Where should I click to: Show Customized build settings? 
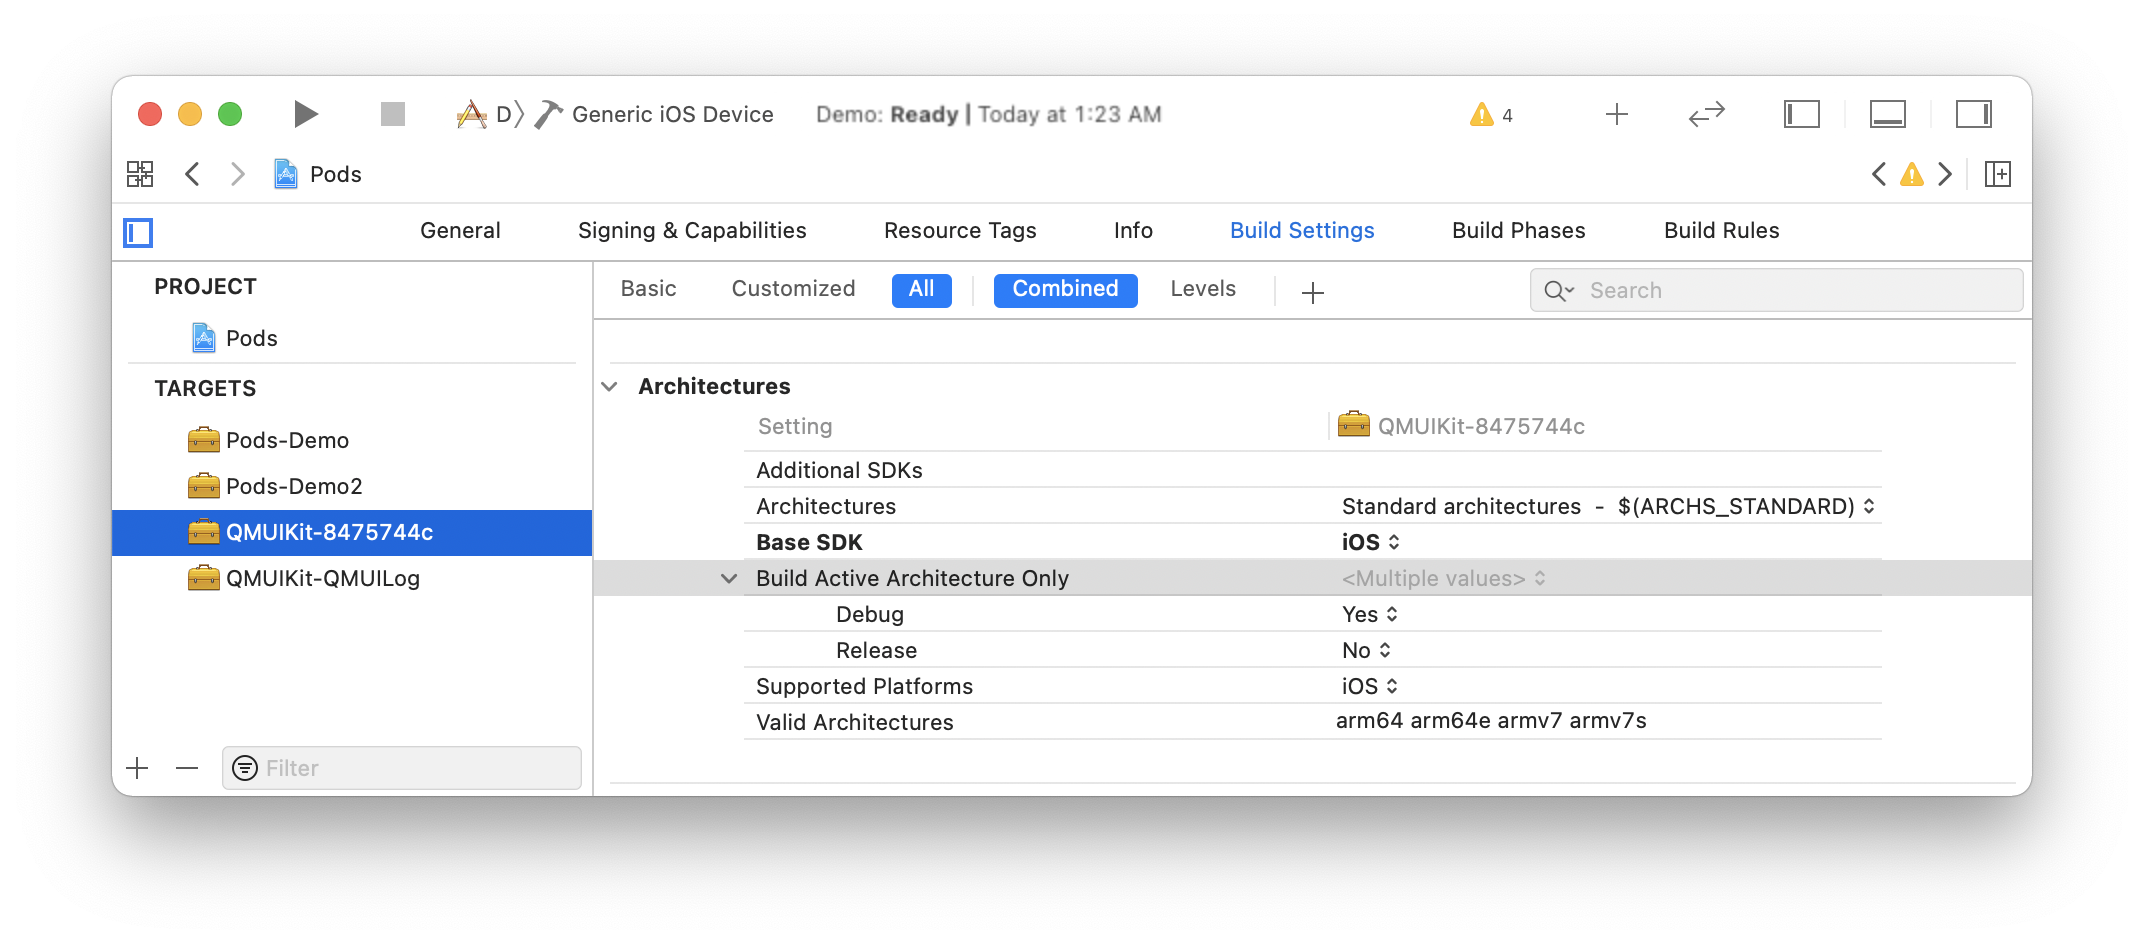point(793,289)
